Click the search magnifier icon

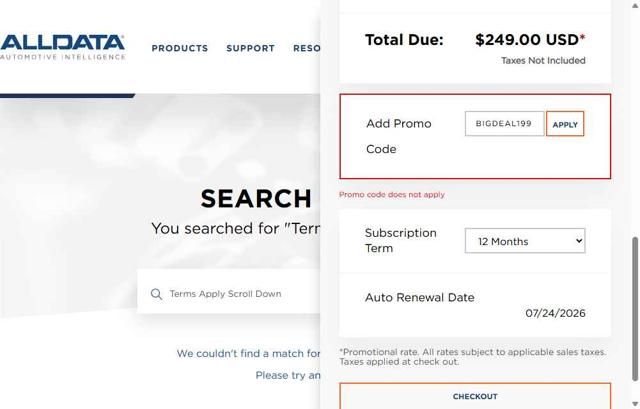156,294
